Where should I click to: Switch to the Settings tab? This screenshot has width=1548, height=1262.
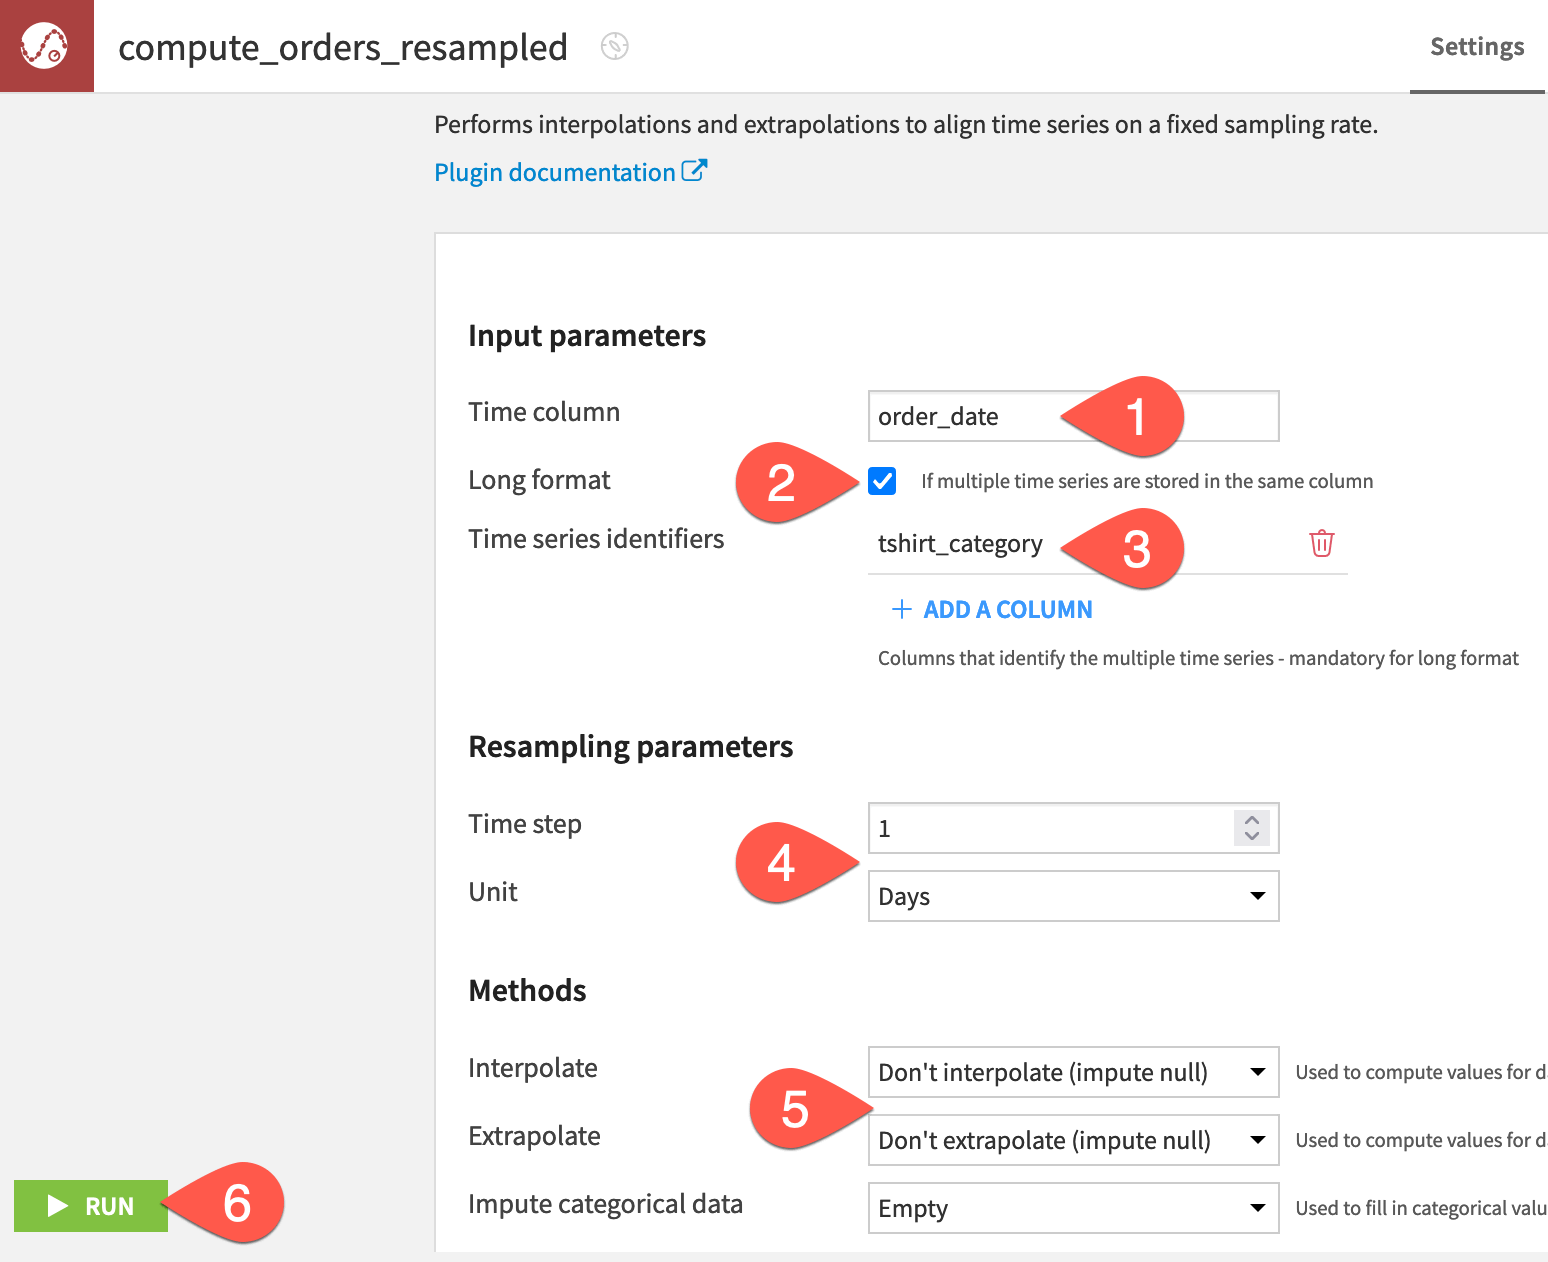[x=1477, y=47]
